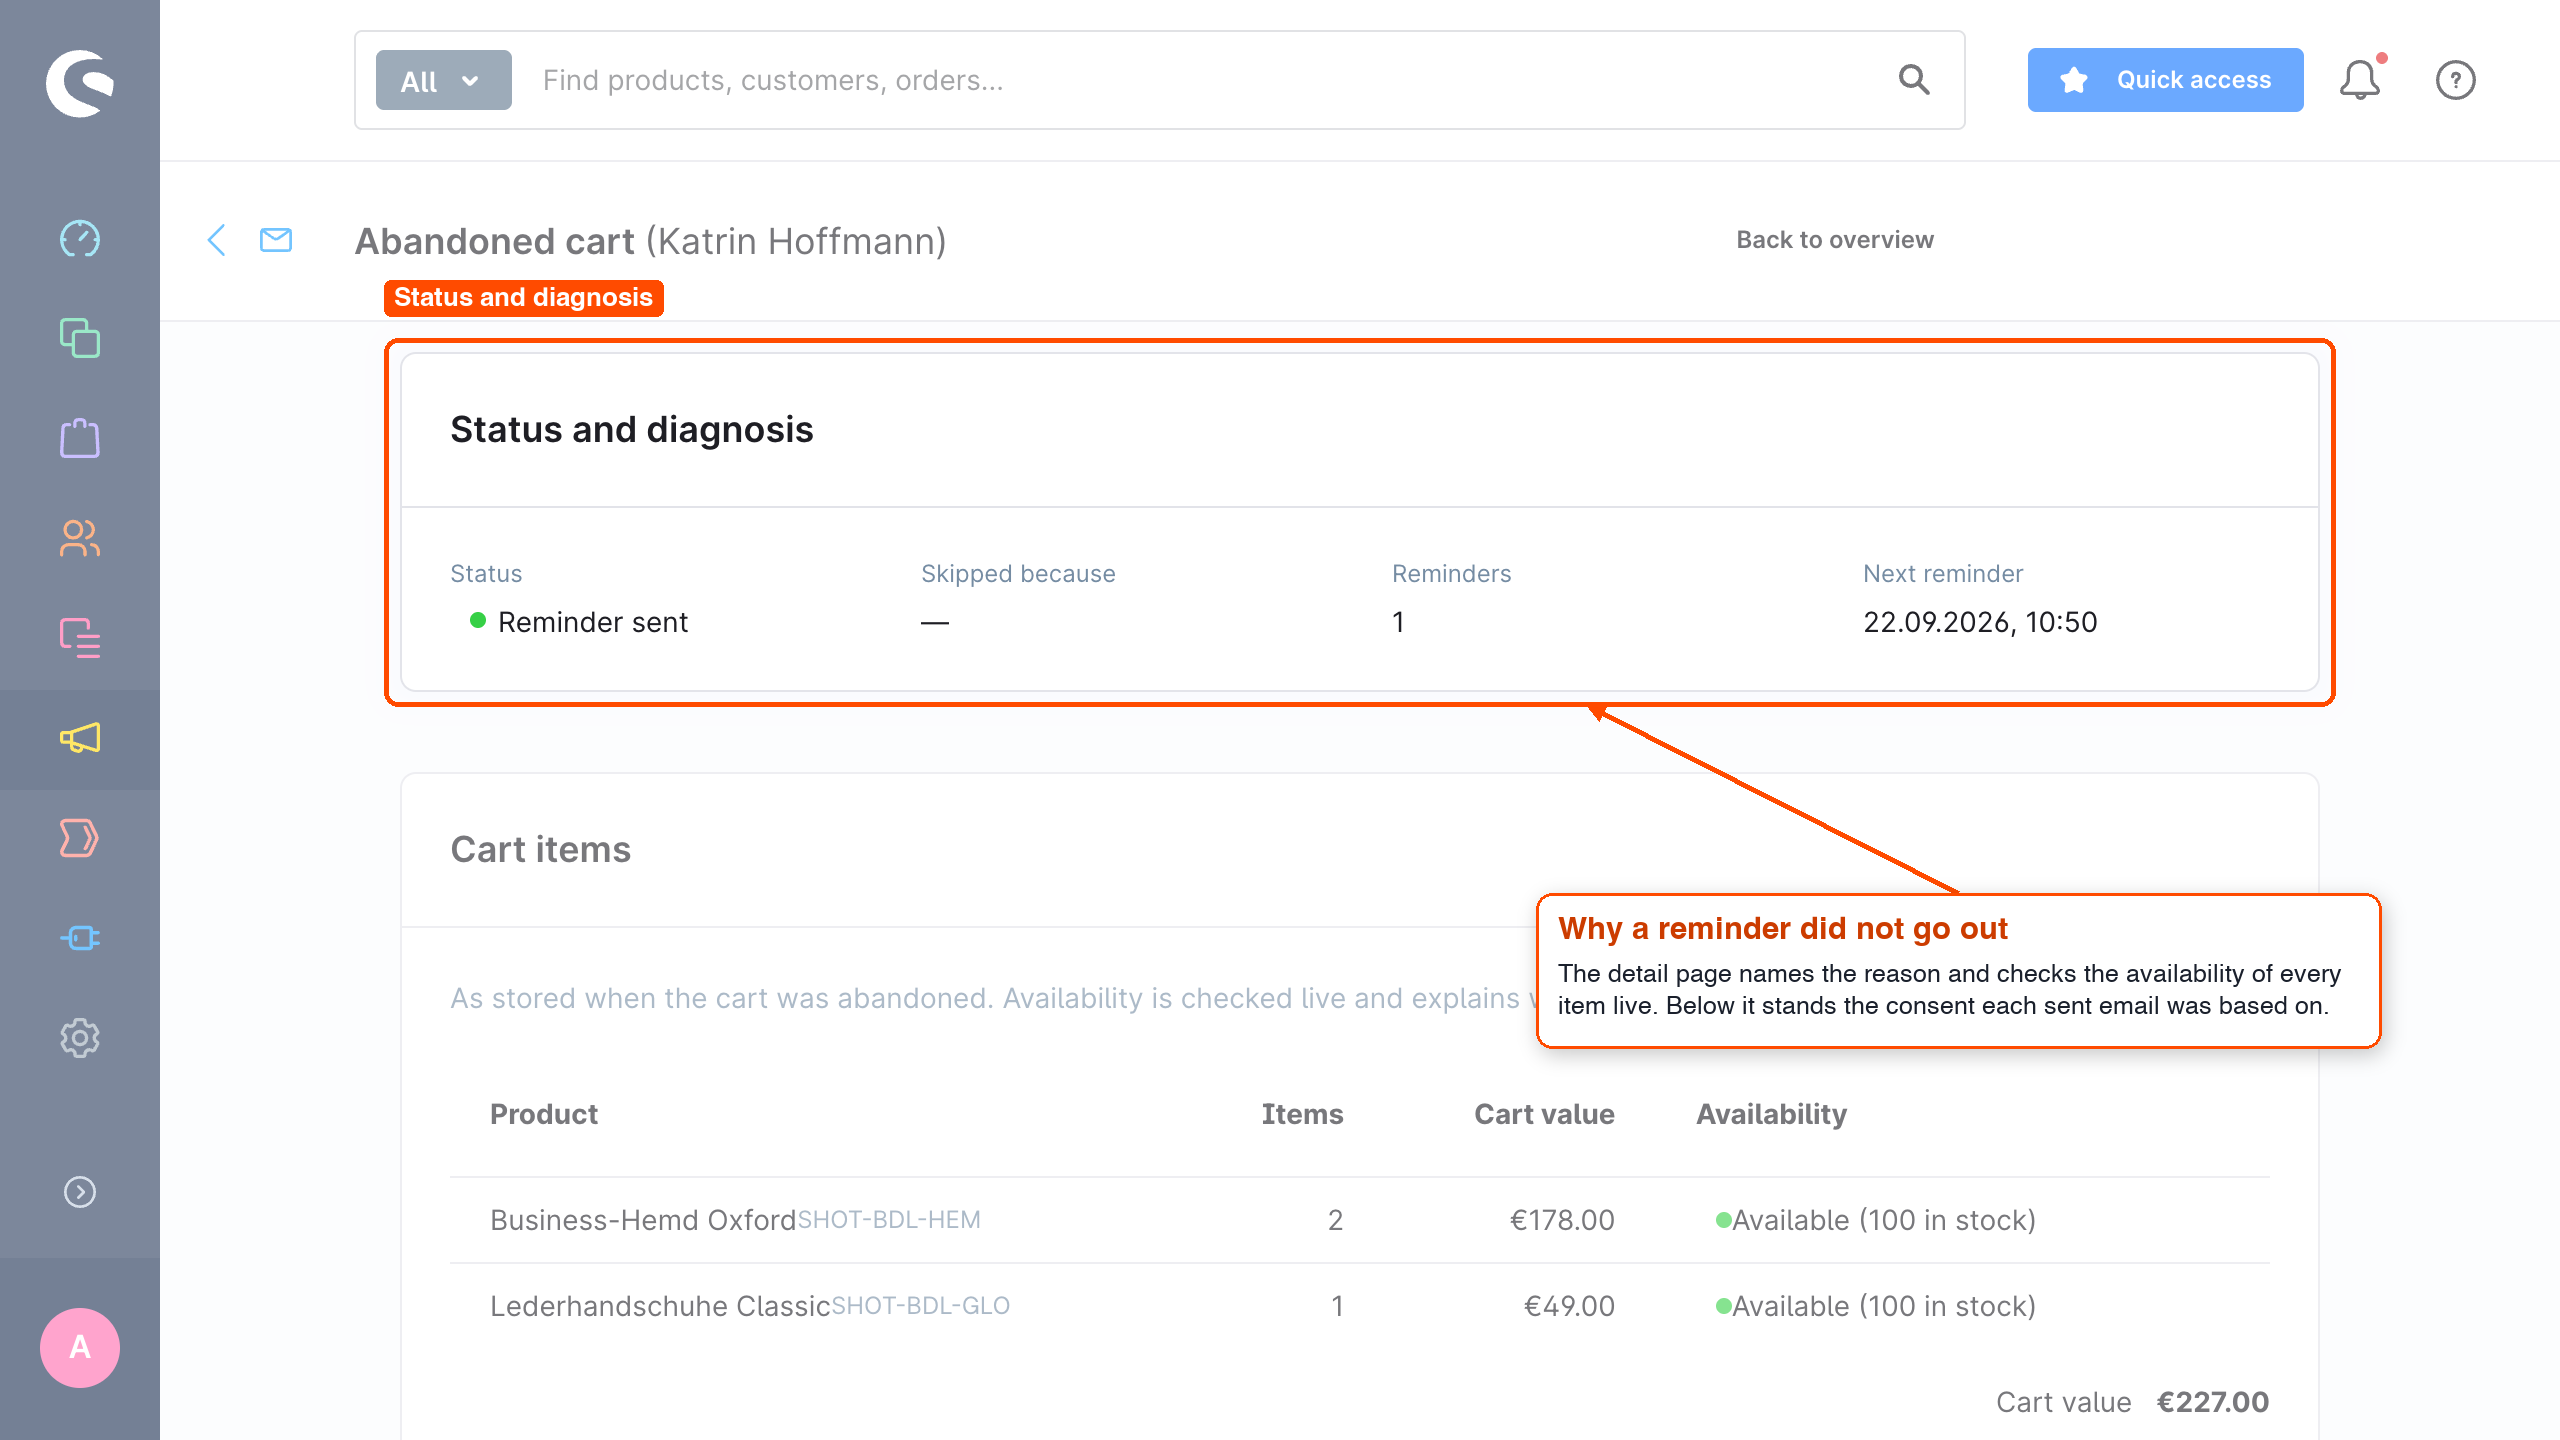Click the back chevron arrow
Viewport: 2560px width, 1440px height.
coord(216,240)
